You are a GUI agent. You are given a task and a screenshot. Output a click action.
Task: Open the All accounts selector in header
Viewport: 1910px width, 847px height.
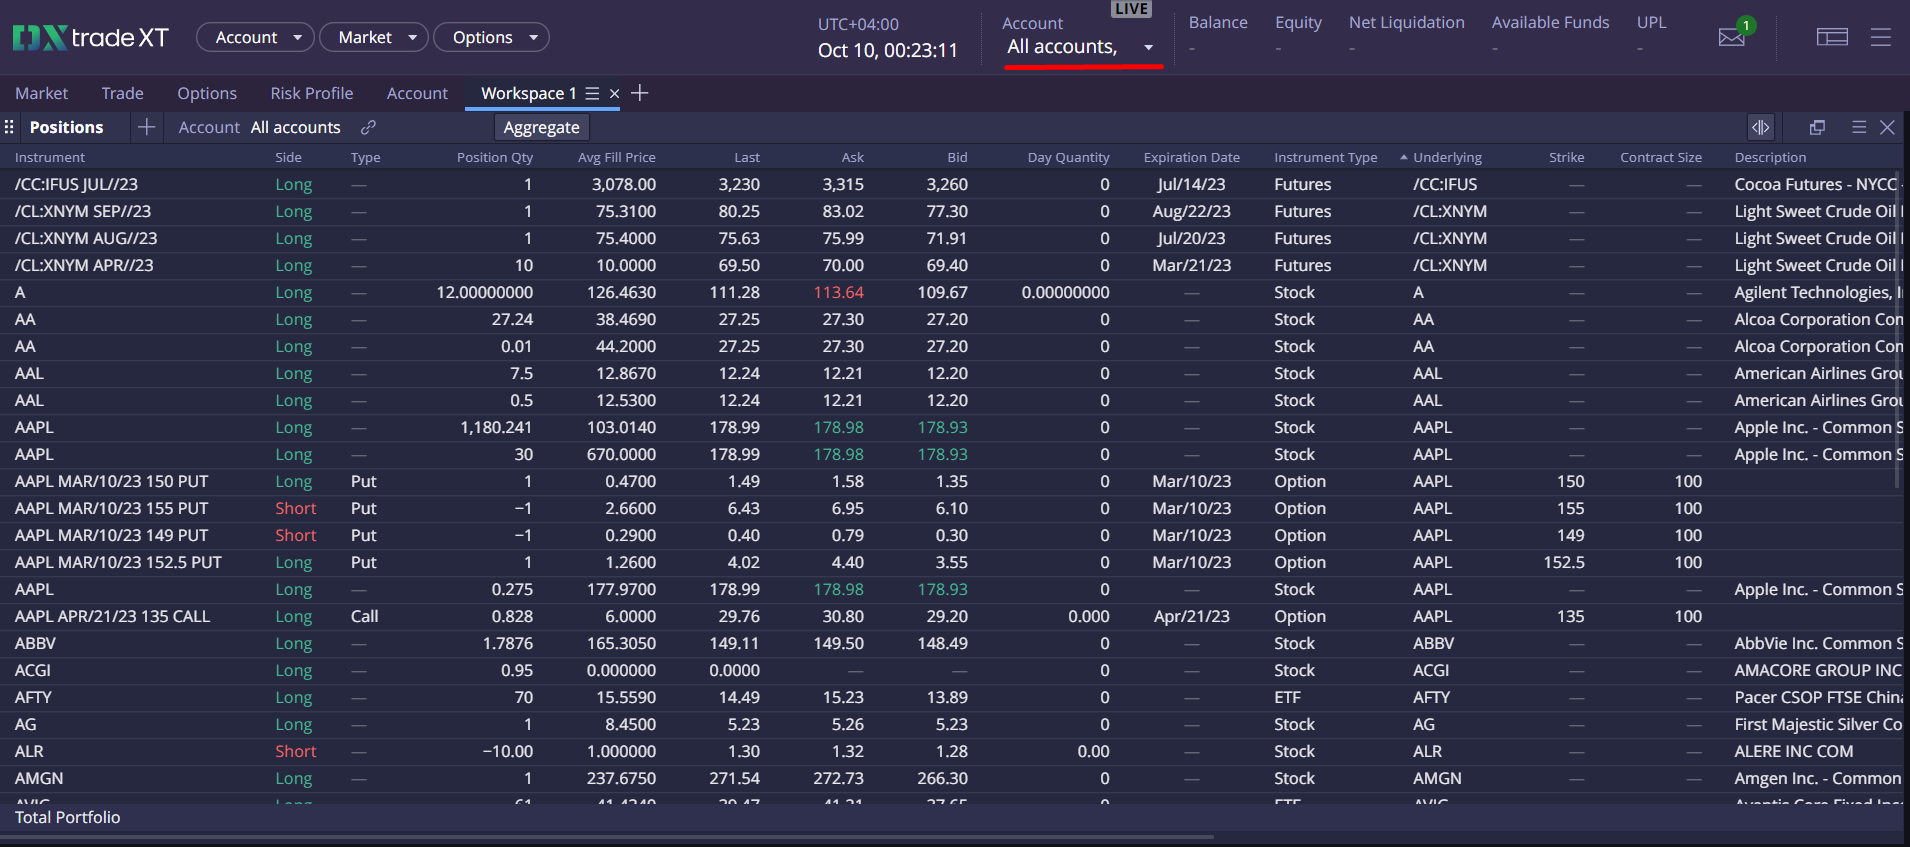[1080, 47]
